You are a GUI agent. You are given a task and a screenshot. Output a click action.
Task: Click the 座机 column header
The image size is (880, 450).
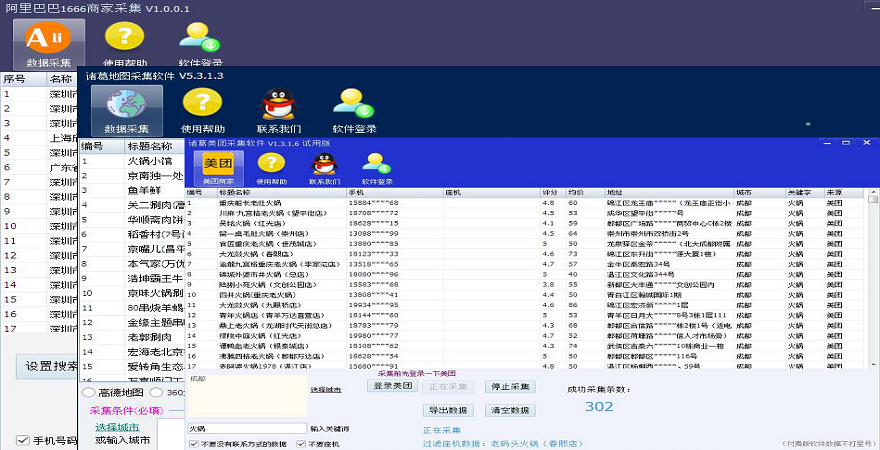(492, 192)
